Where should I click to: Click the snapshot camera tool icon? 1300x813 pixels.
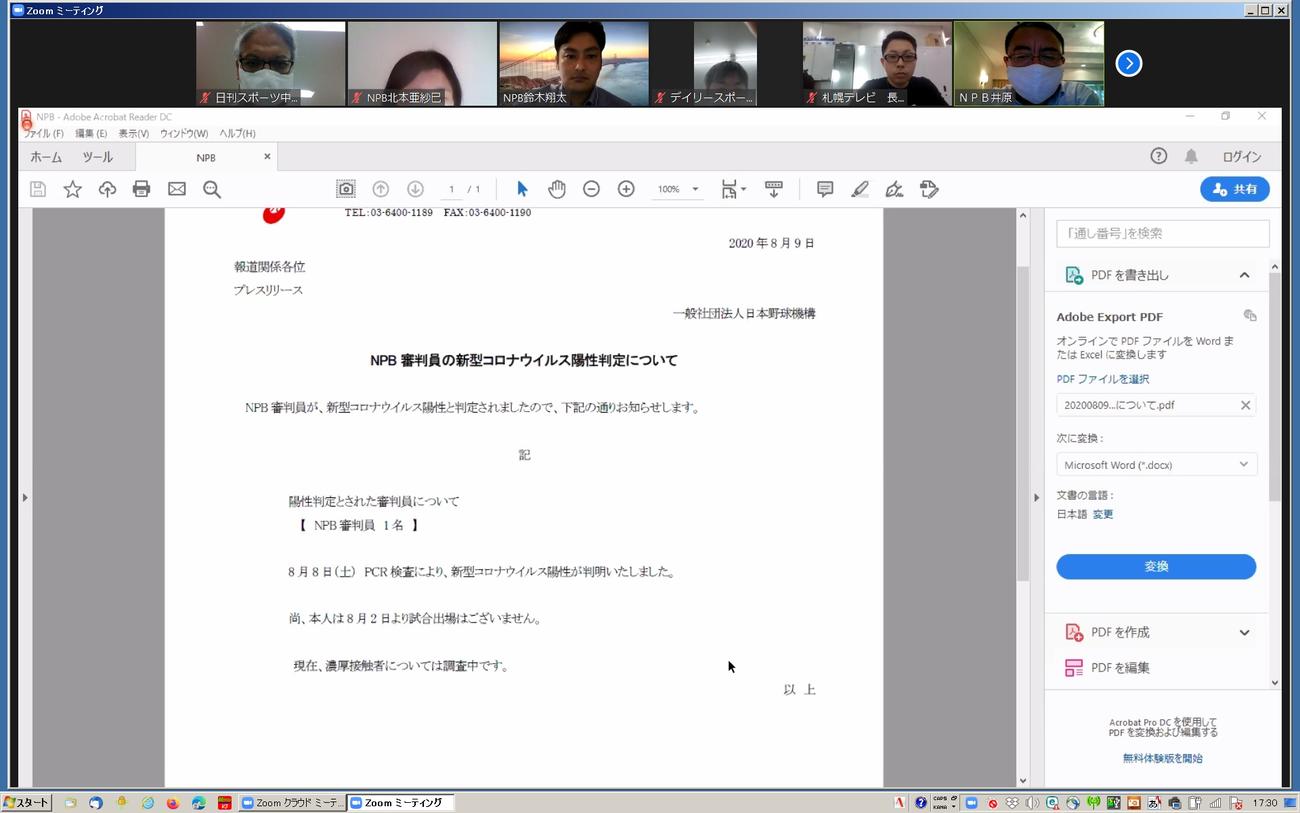[x=346, y=189]
